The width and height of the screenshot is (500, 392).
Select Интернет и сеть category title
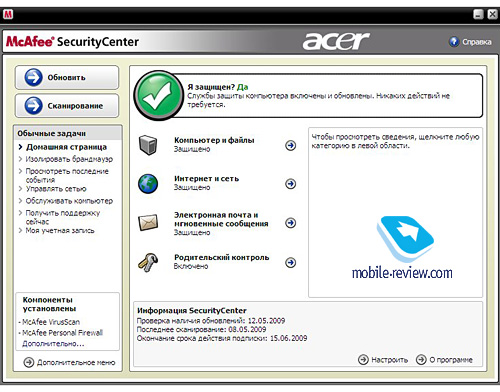tap(206, 179)
